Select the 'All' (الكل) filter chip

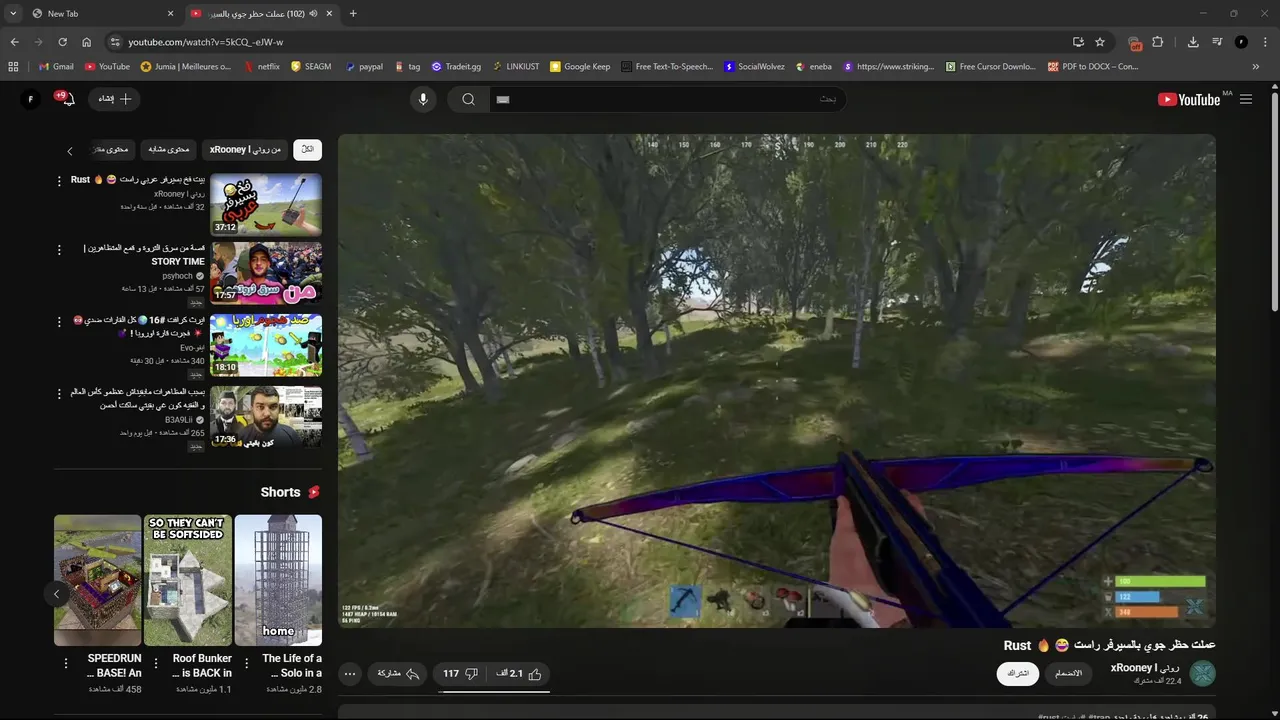pos(307,149)
